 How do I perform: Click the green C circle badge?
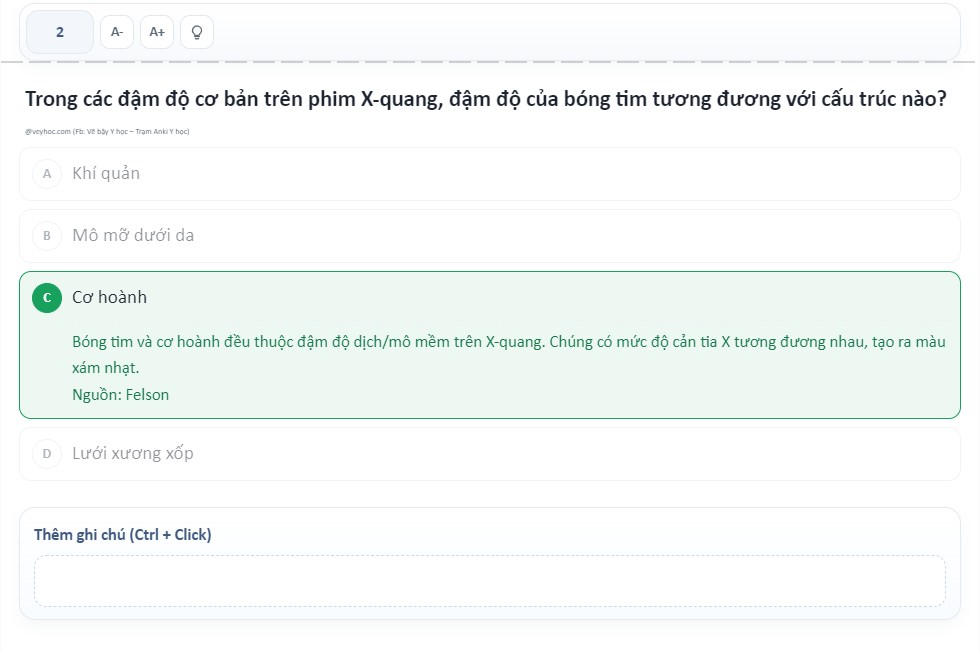pos(46,298)
